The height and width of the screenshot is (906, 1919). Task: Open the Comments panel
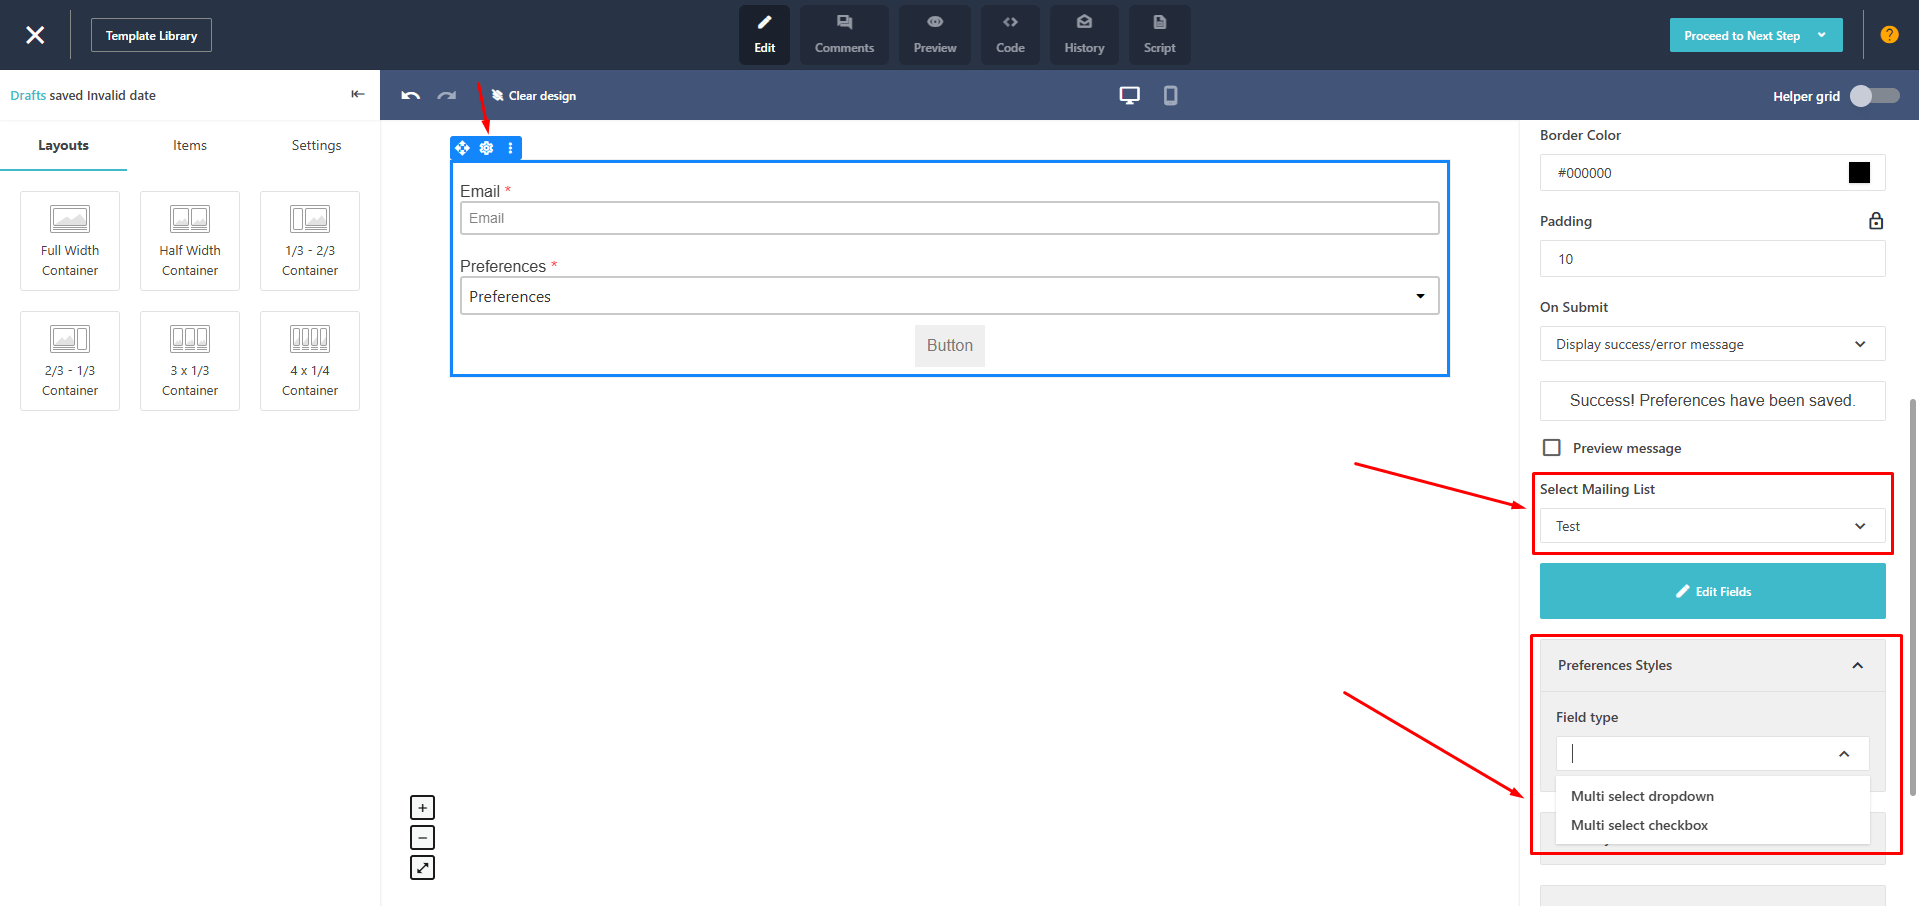point(844,35)
